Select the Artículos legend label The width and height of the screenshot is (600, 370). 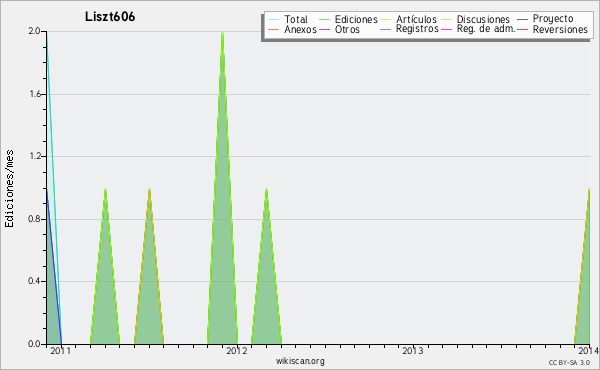[x=416, y=19]
